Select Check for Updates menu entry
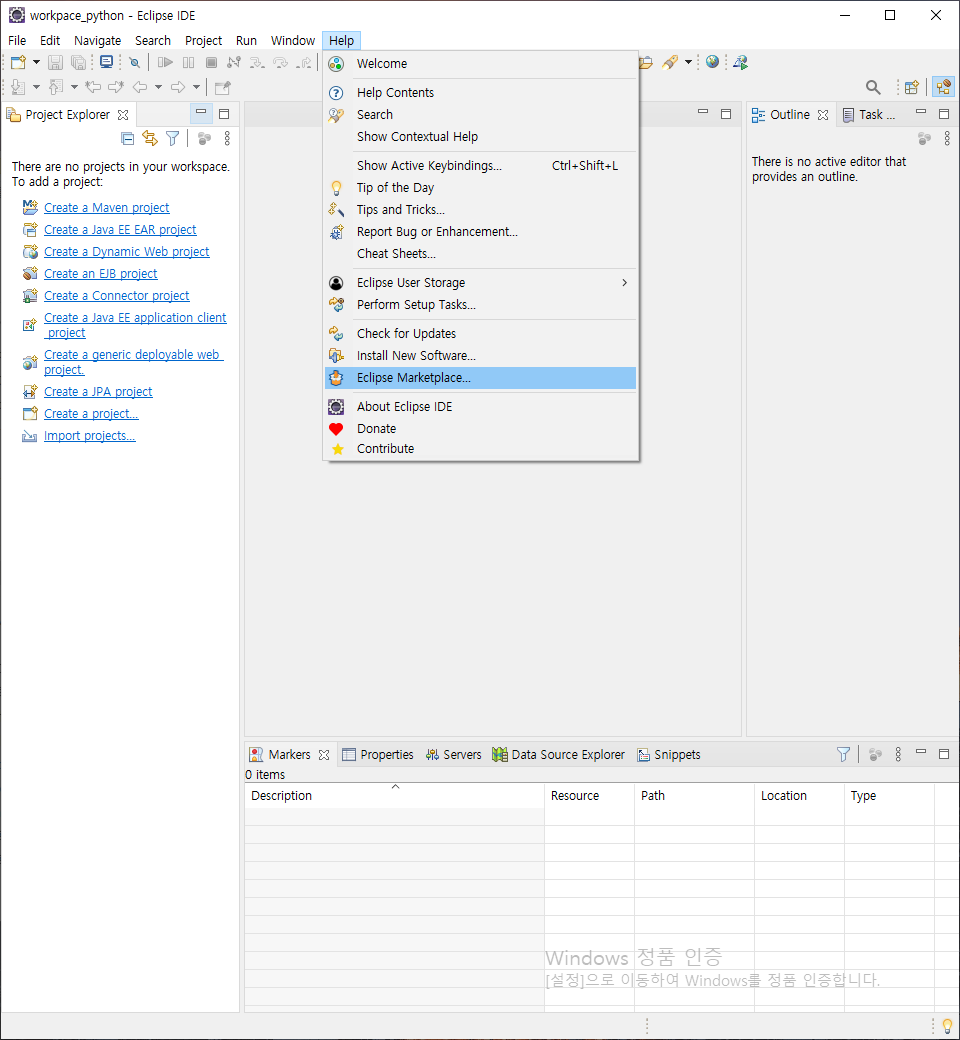 click(x=480, y=334)
